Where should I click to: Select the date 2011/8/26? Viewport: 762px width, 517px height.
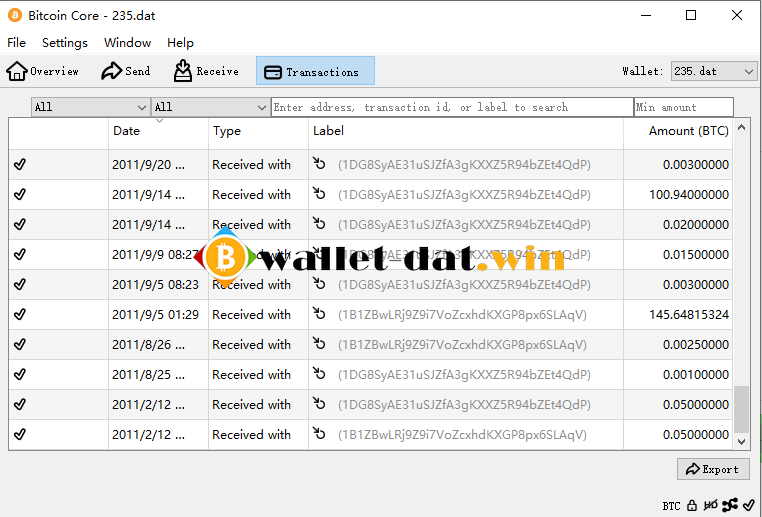(148, 345)
